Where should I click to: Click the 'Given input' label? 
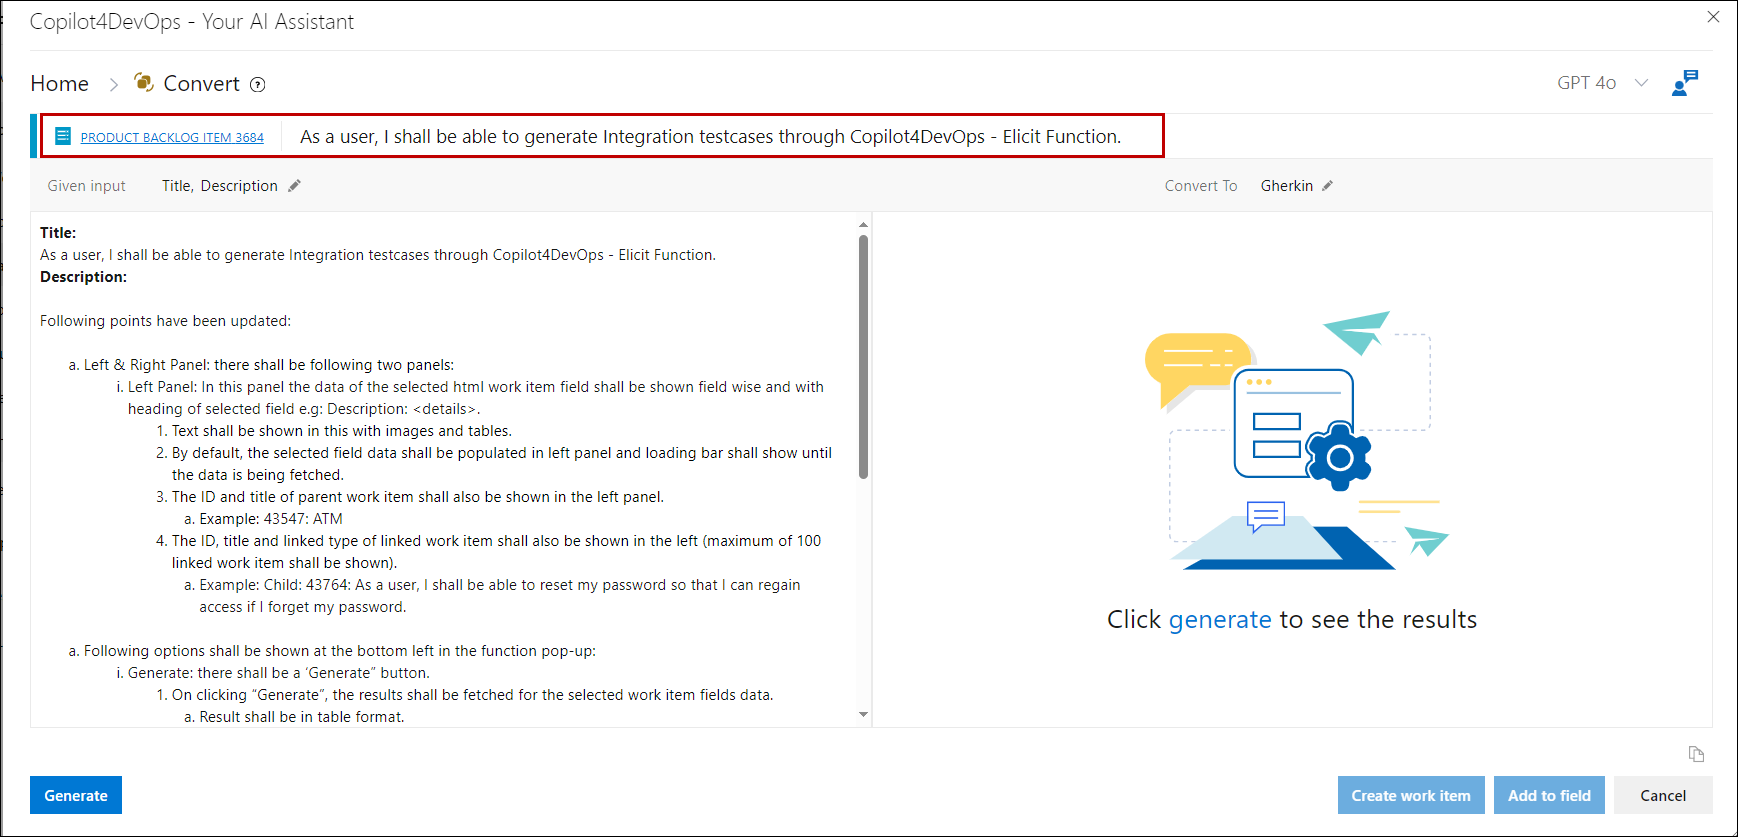(x=87, y=186)
